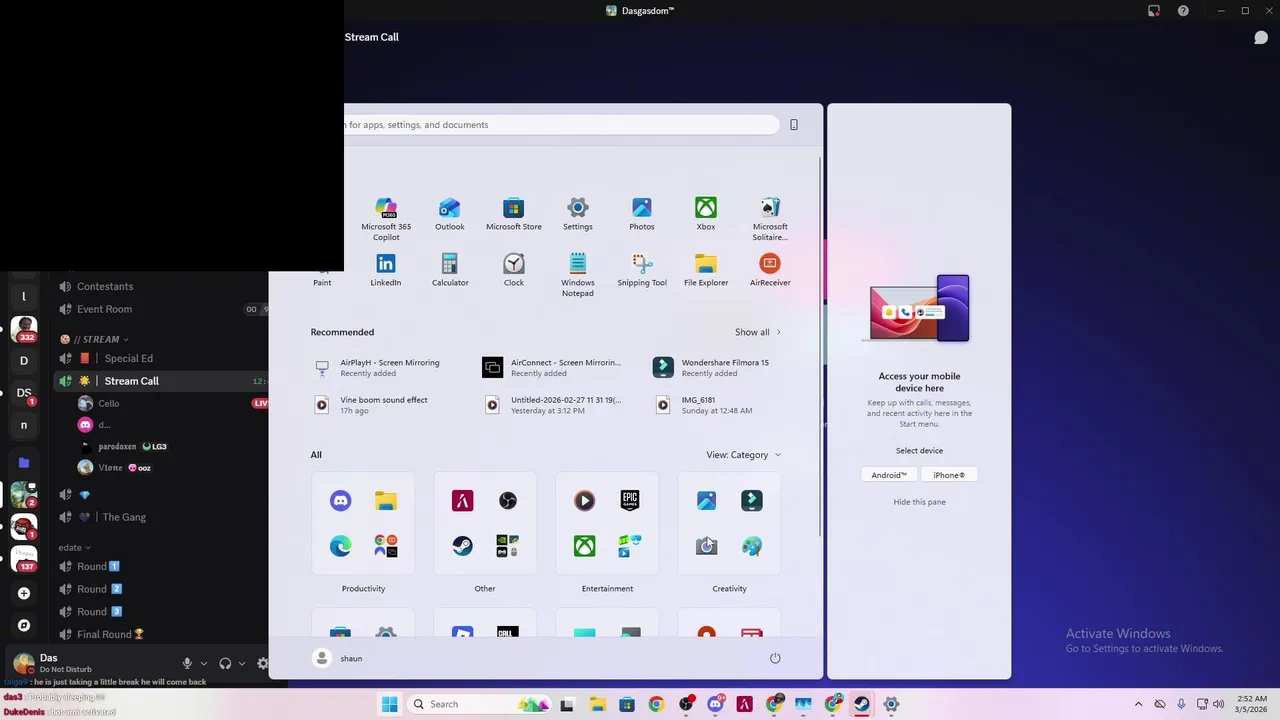1280x720 pixels.
Task: Toggle Discord microphone mute
Action: click(x=187, y=663)
